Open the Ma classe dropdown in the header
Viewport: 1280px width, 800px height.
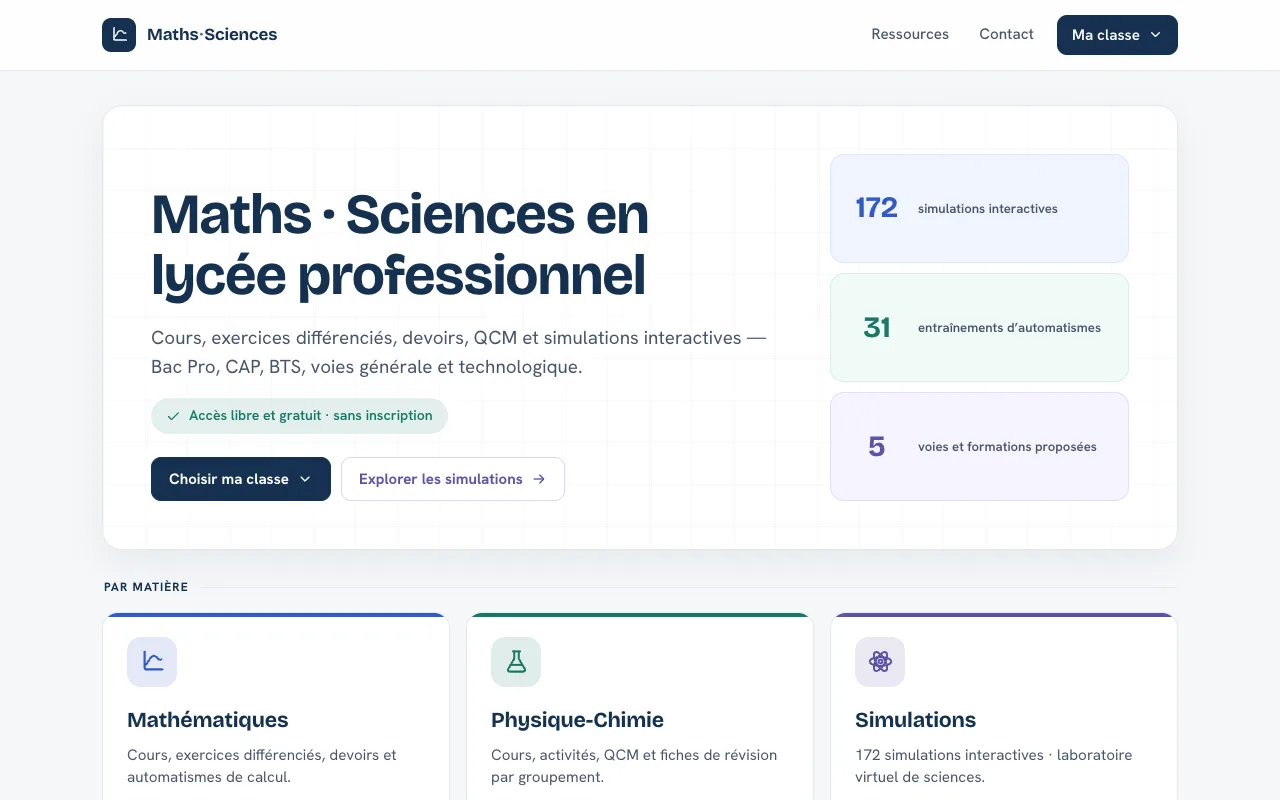click(x=1117, y=35)
